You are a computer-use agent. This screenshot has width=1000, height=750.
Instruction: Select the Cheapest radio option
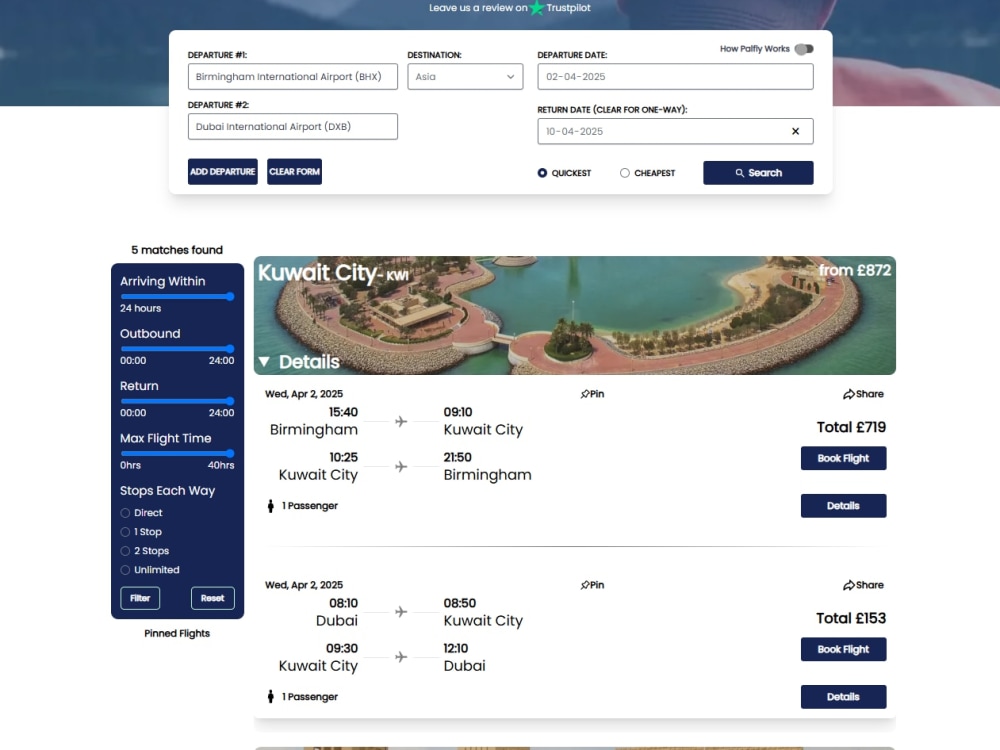point(624,173)
